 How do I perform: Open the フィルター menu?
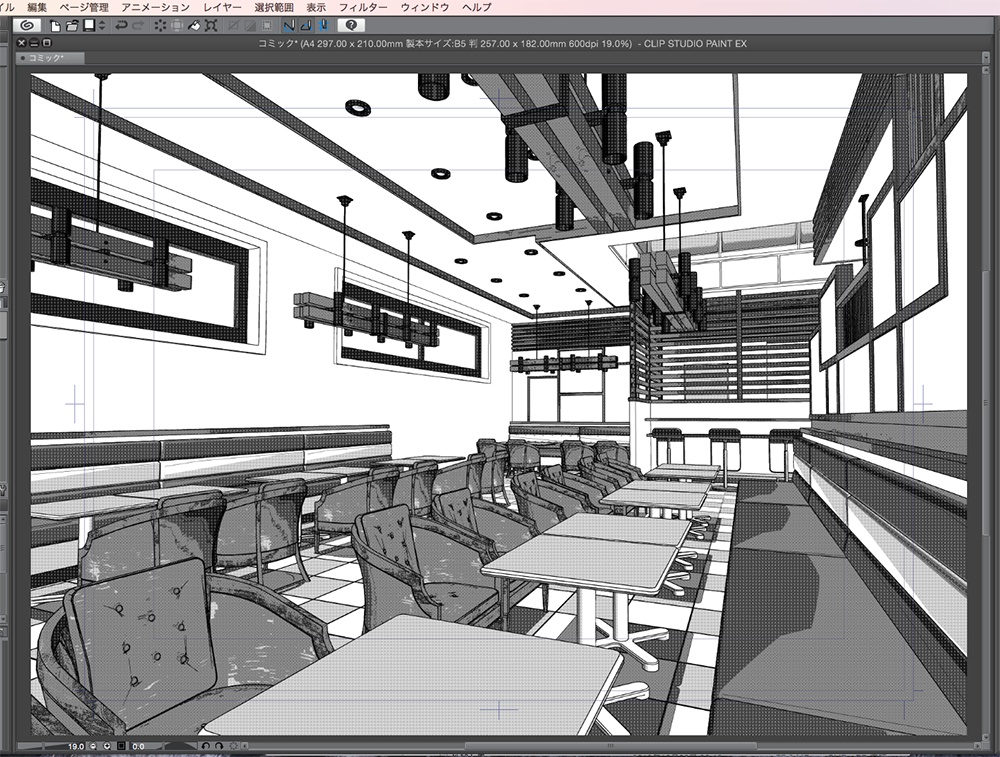click(363, 7)
